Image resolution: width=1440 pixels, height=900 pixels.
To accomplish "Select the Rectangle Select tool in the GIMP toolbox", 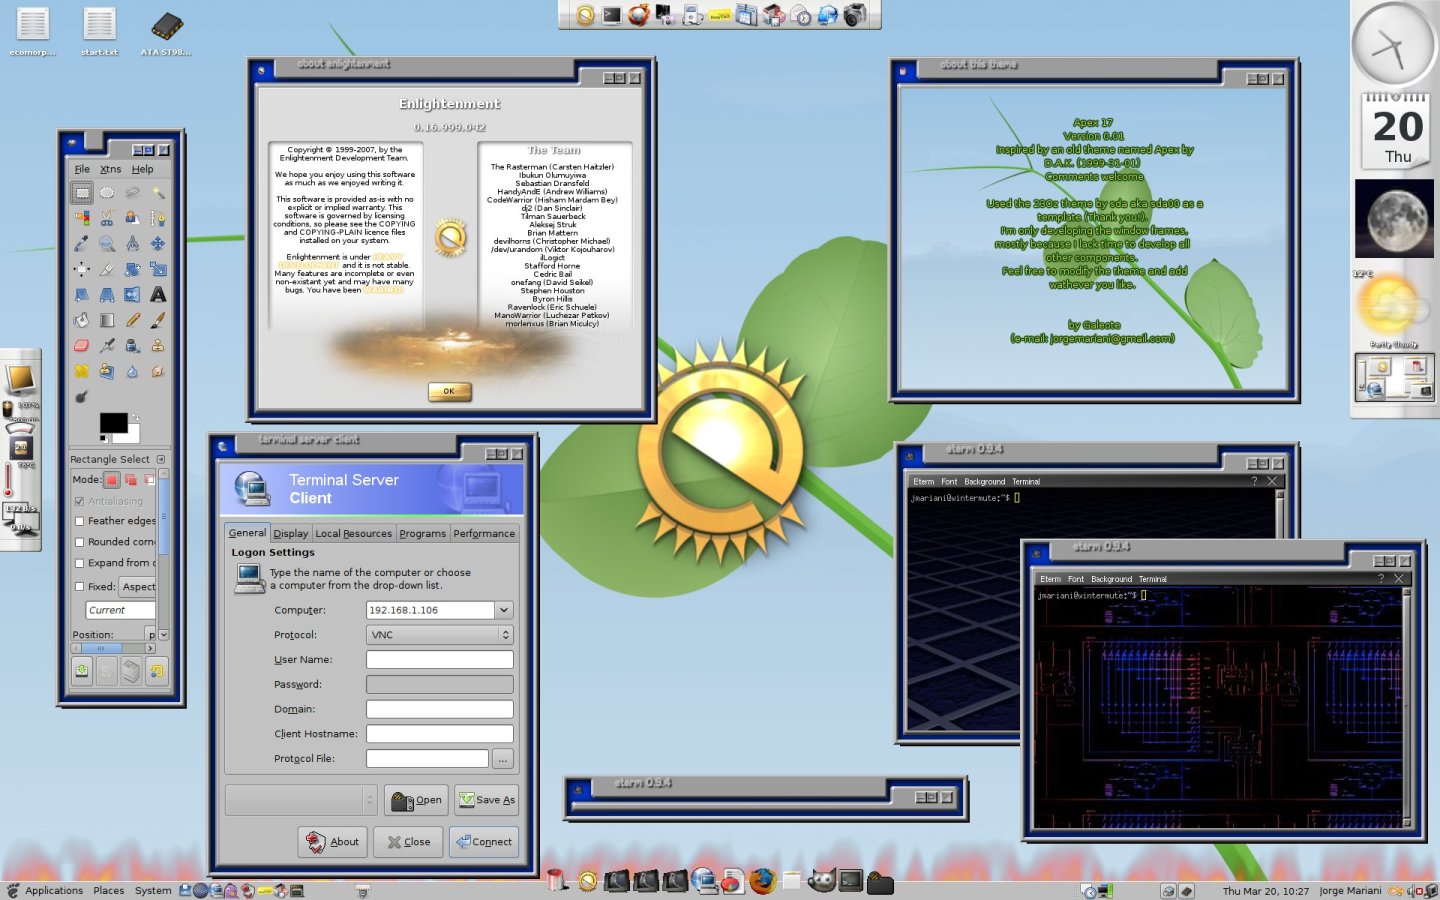I will click(x=82, y=192).
